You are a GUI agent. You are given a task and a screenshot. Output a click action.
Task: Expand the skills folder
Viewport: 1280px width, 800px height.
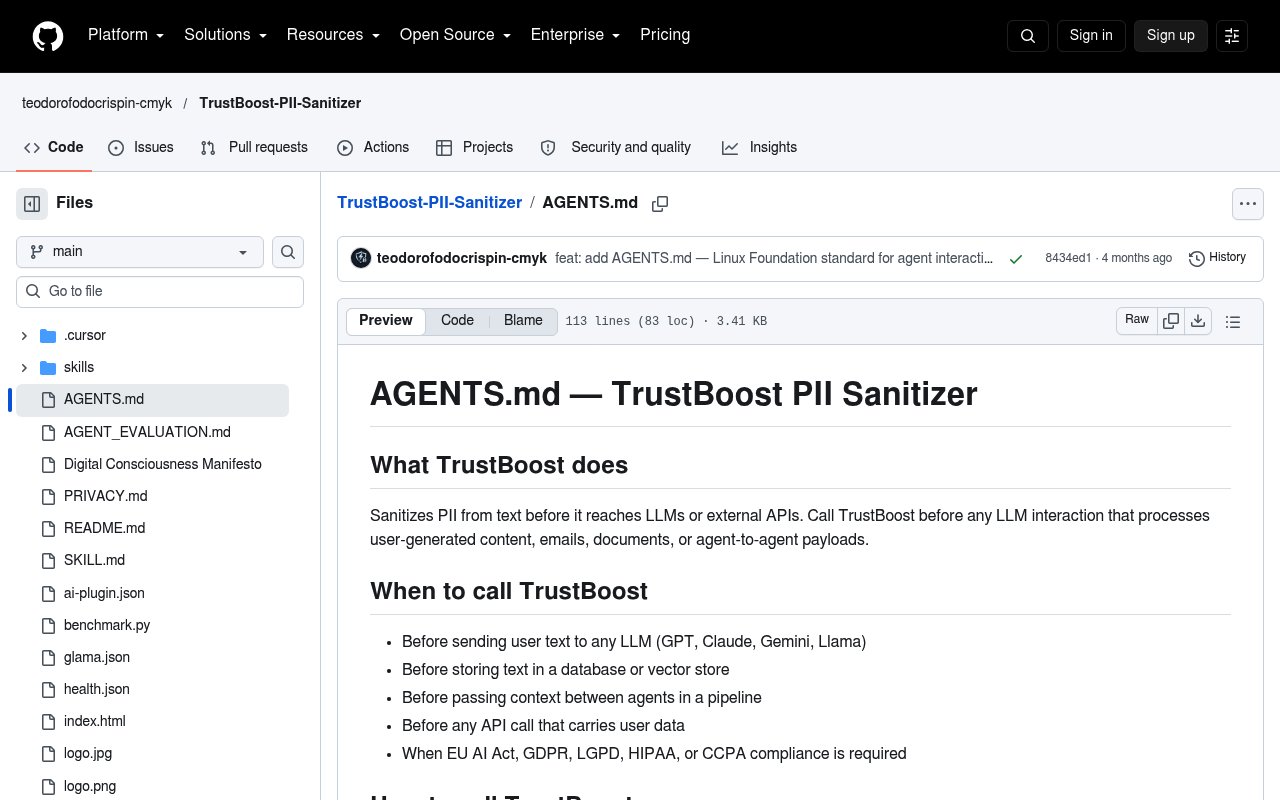click(24, 368)
